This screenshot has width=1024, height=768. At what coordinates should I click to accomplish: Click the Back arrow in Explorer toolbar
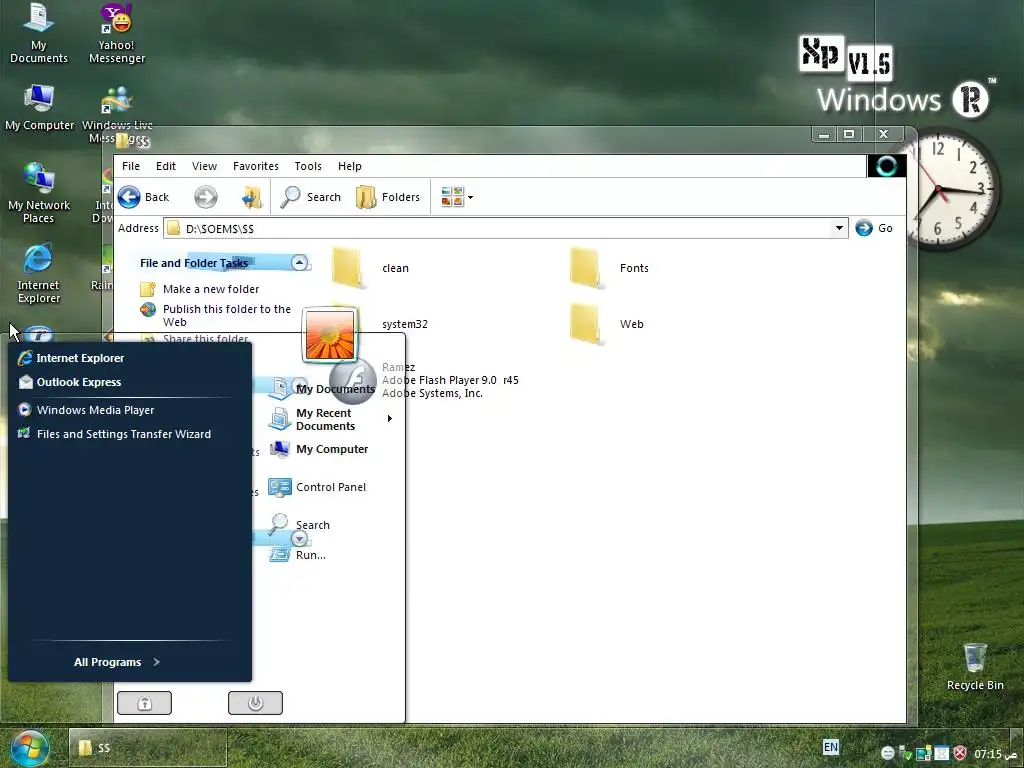129,197
